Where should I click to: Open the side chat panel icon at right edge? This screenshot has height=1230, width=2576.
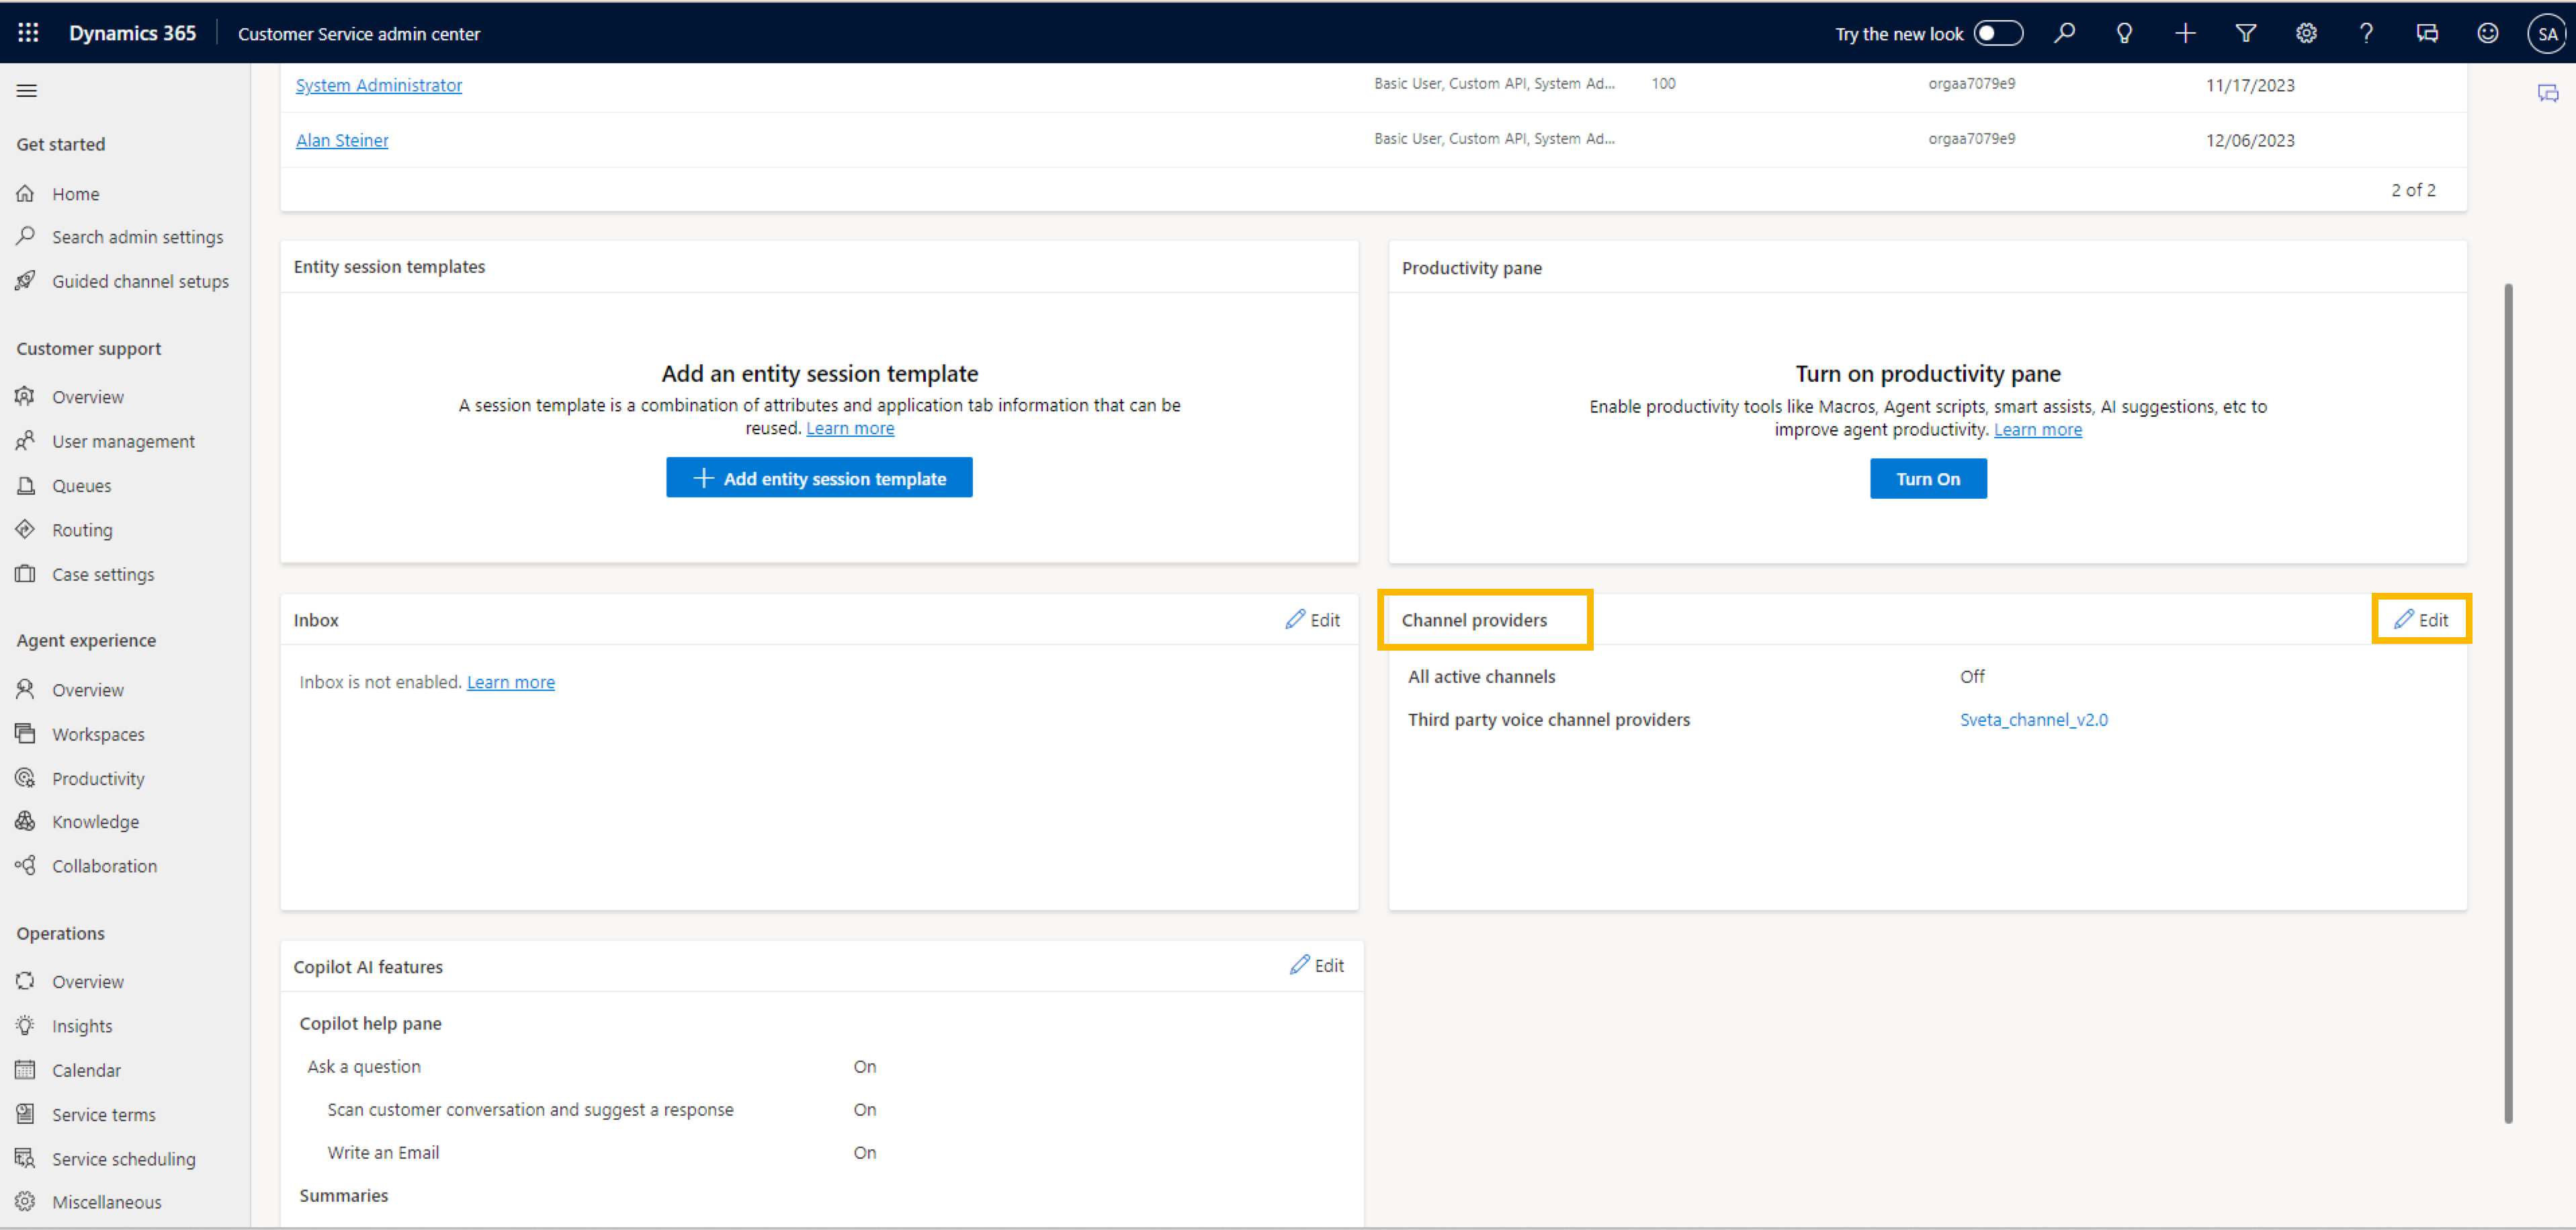2547,94
